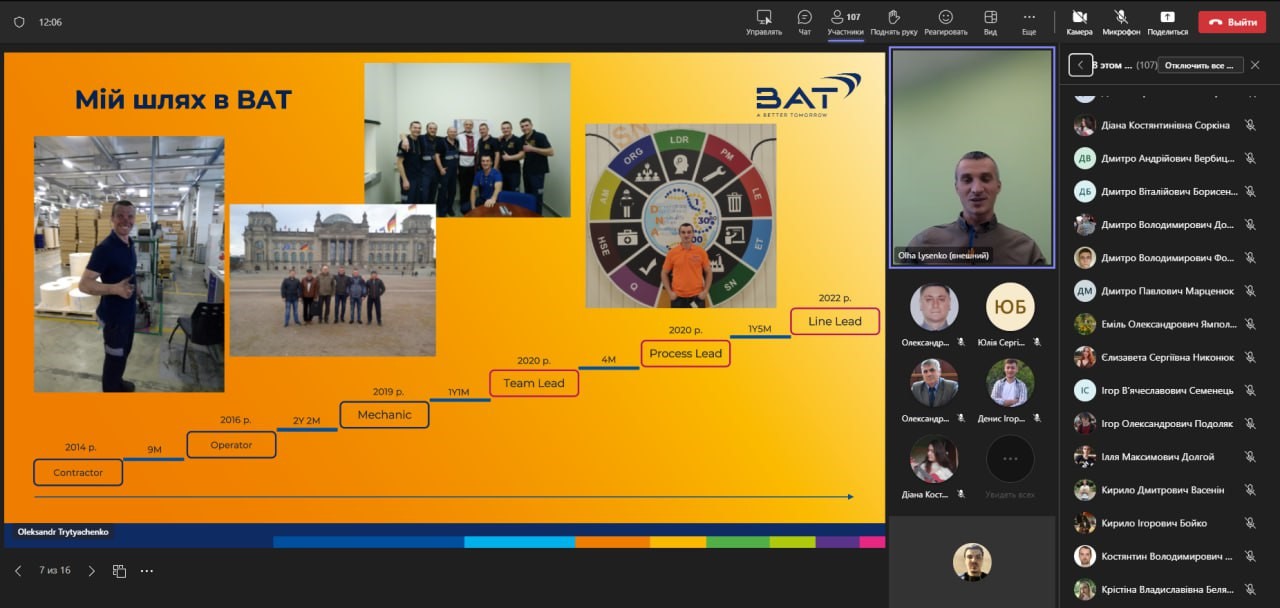
Task: Select the Olha Lysenko video tile
Action: click(x=972, y=157)
